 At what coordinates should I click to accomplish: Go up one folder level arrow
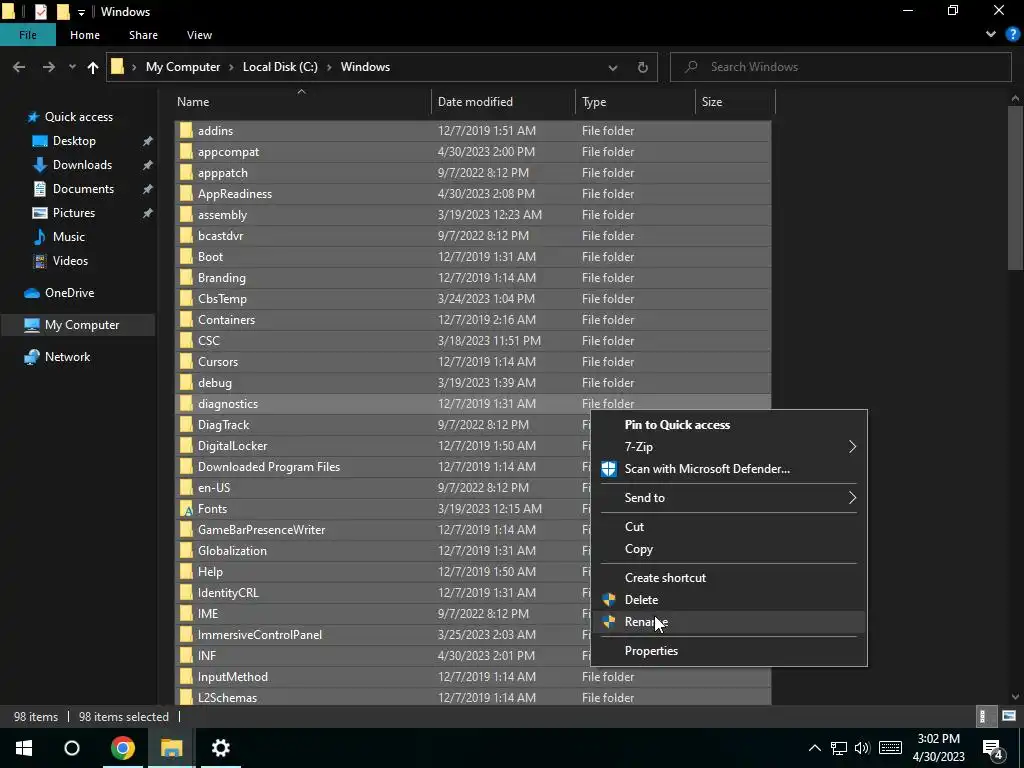pos(93,67)
